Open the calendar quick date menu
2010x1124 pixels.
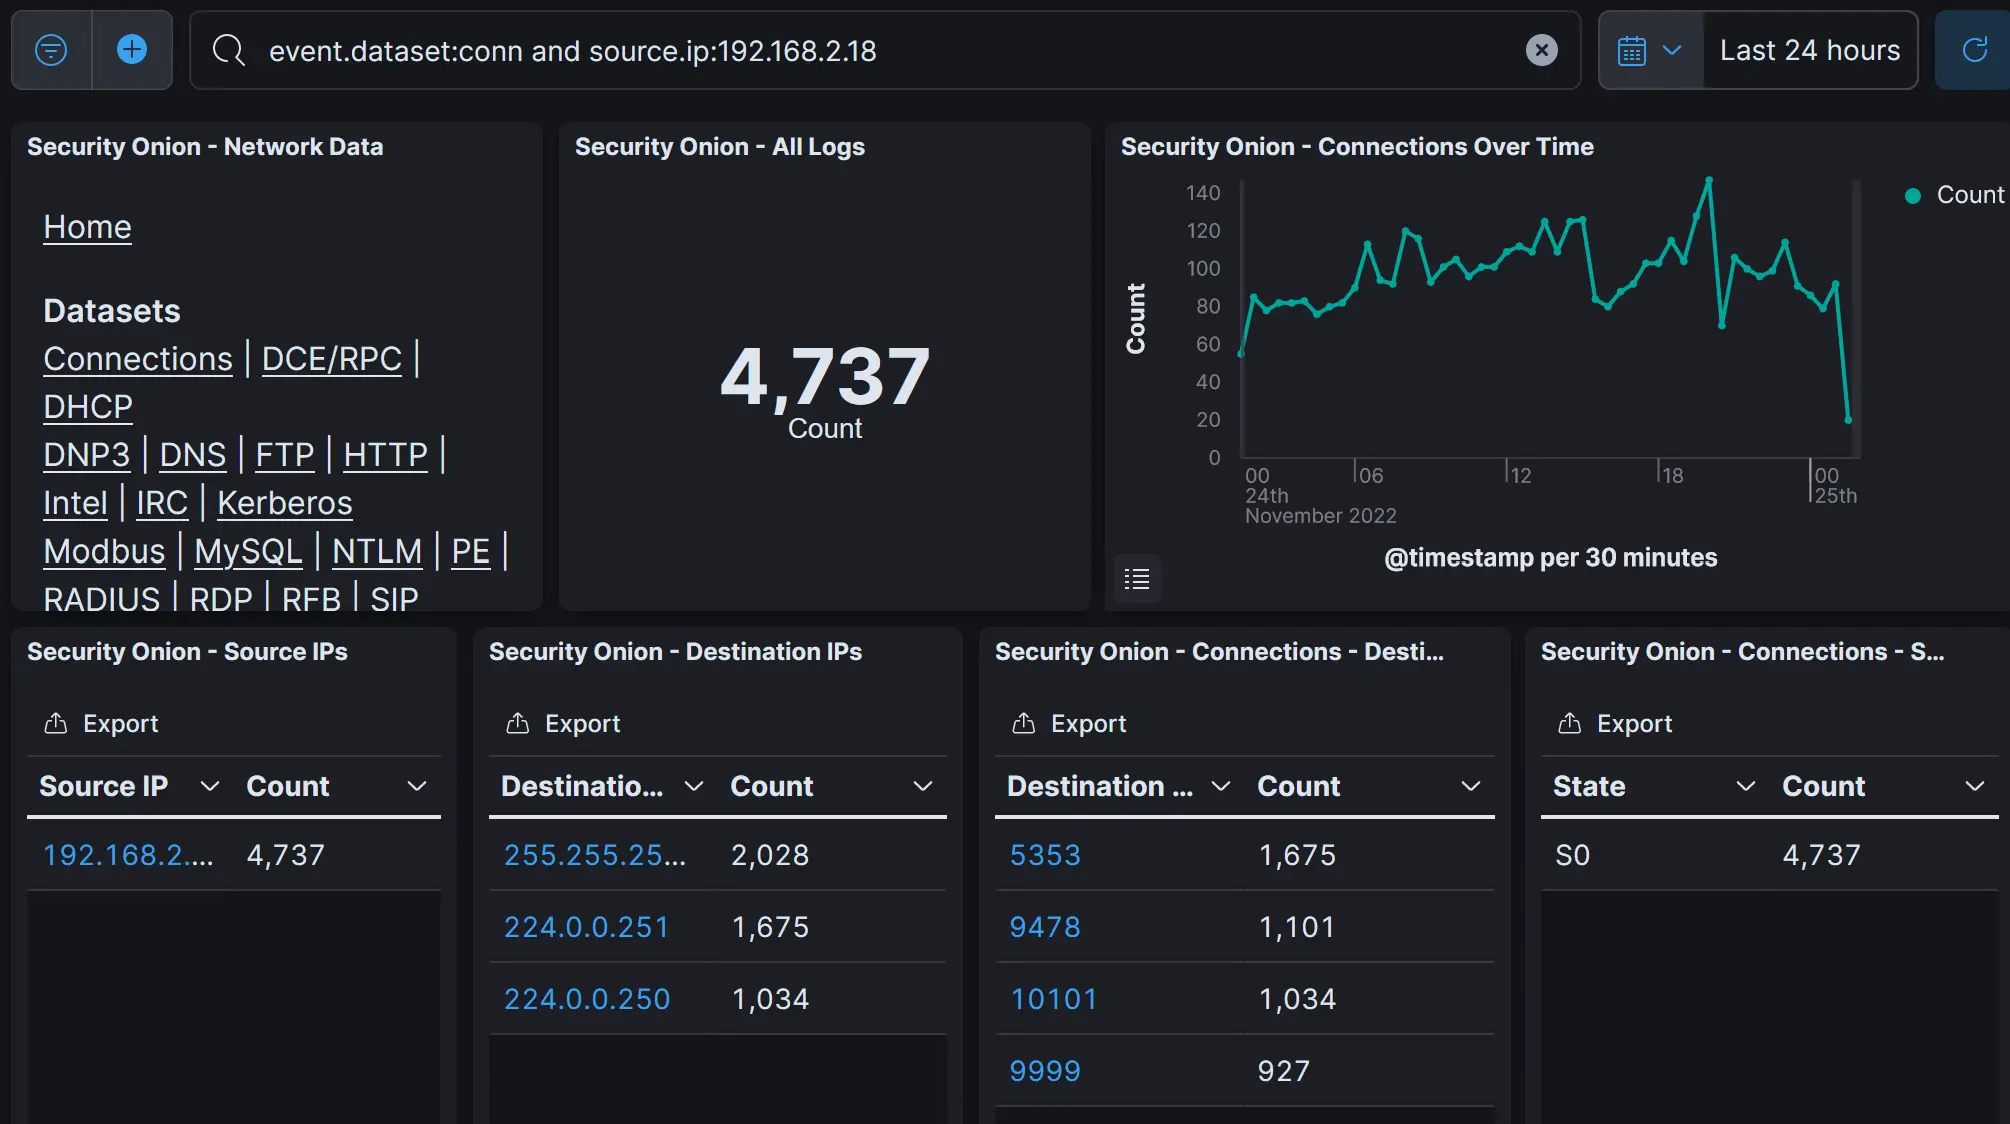[x=1650, y=50]
